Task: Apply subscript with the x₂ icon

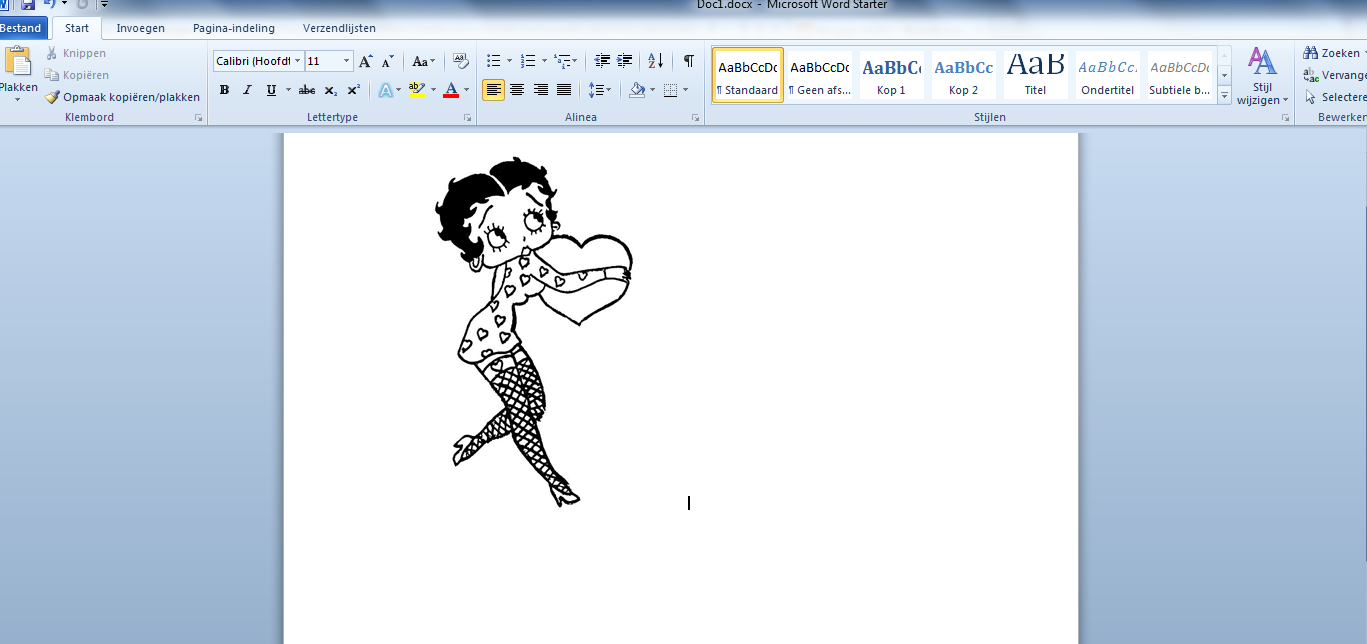Action: pyautogui.click(x=331, y=90)
